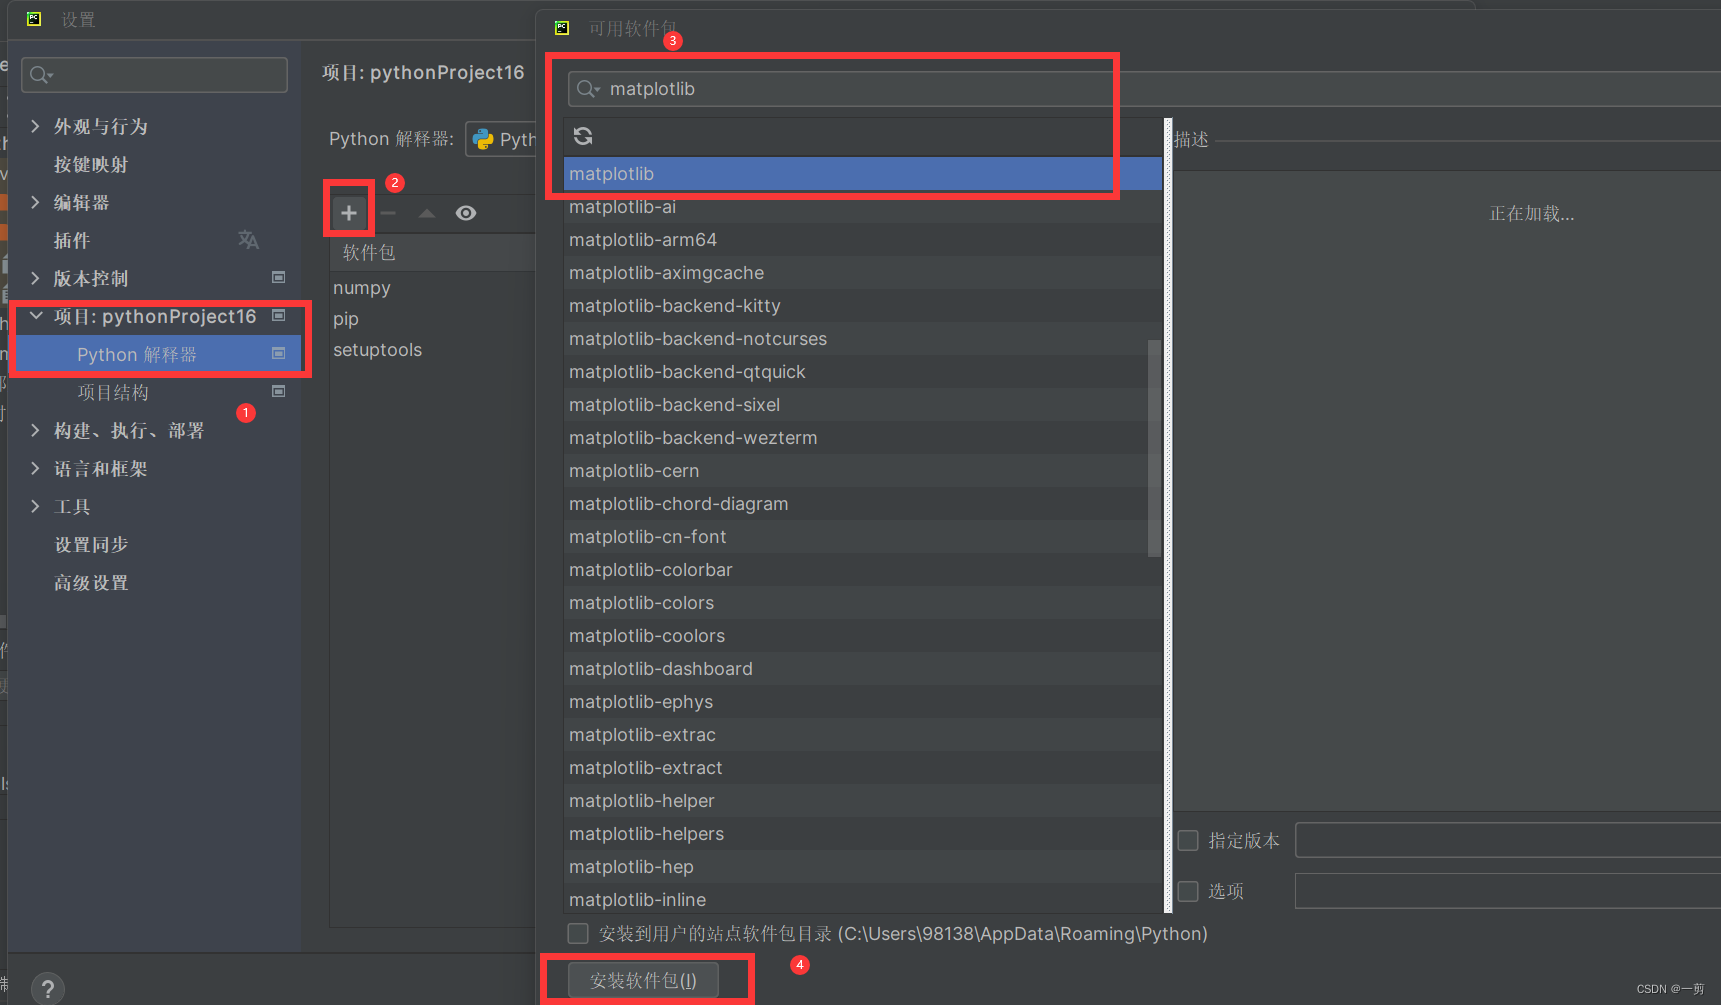This screenshot has height=1005, width=1721.
Task: Click the search icon in settings sidebar
Action: point(40,74)
